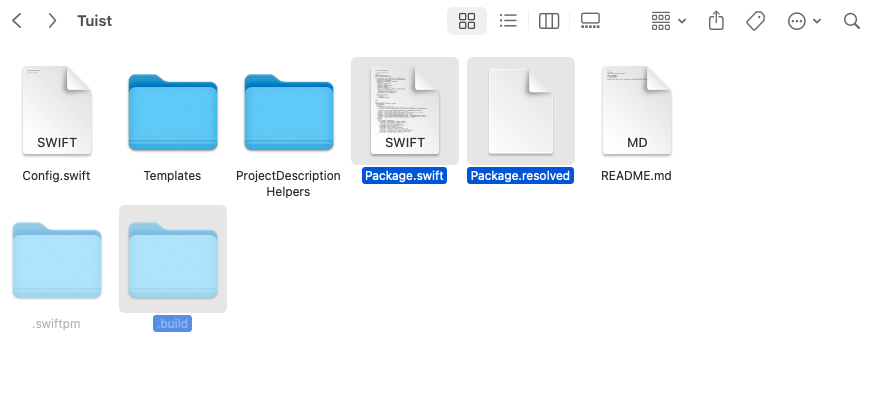Click the Share toolbar icon
Image resolution: width=875 pixels, height=400 pixels.
pos(716,21)
